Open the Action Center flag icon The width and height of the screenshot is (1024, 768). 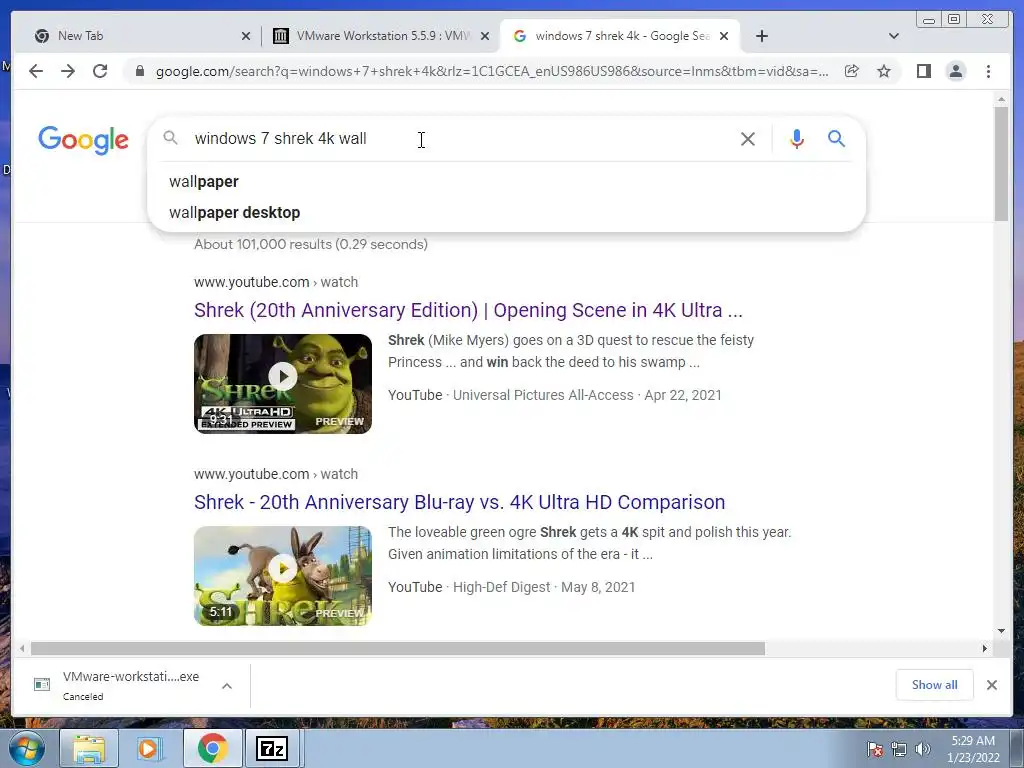[x=874, y=749]
